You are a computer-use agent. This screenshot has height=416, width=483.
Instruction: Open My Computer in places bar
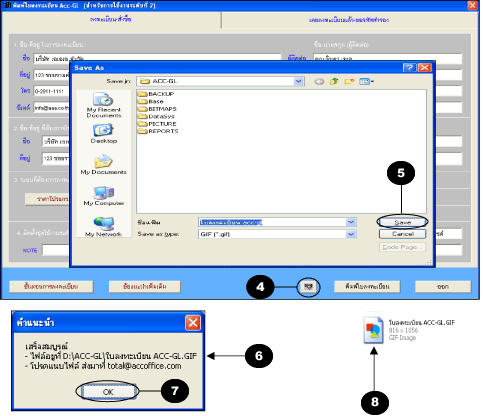coord(104,196)
